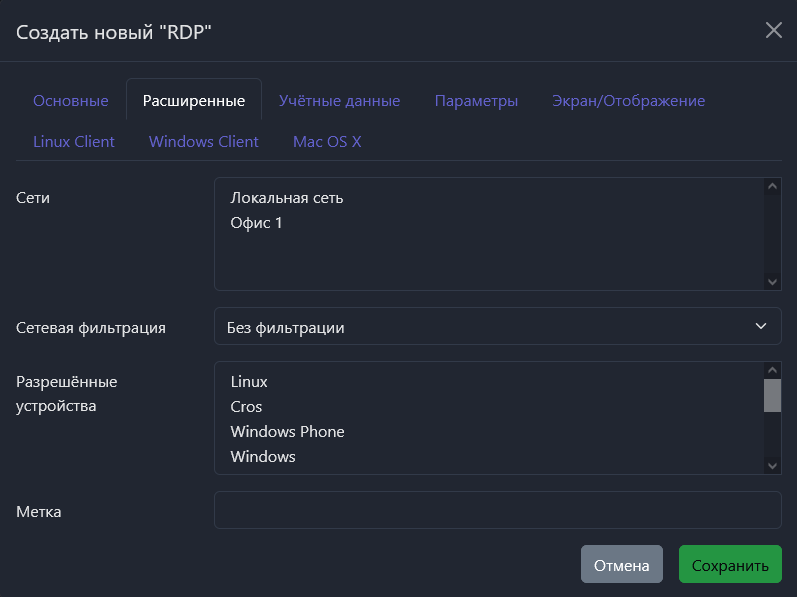Select Linux in allowed devices list

pos(249,382)
